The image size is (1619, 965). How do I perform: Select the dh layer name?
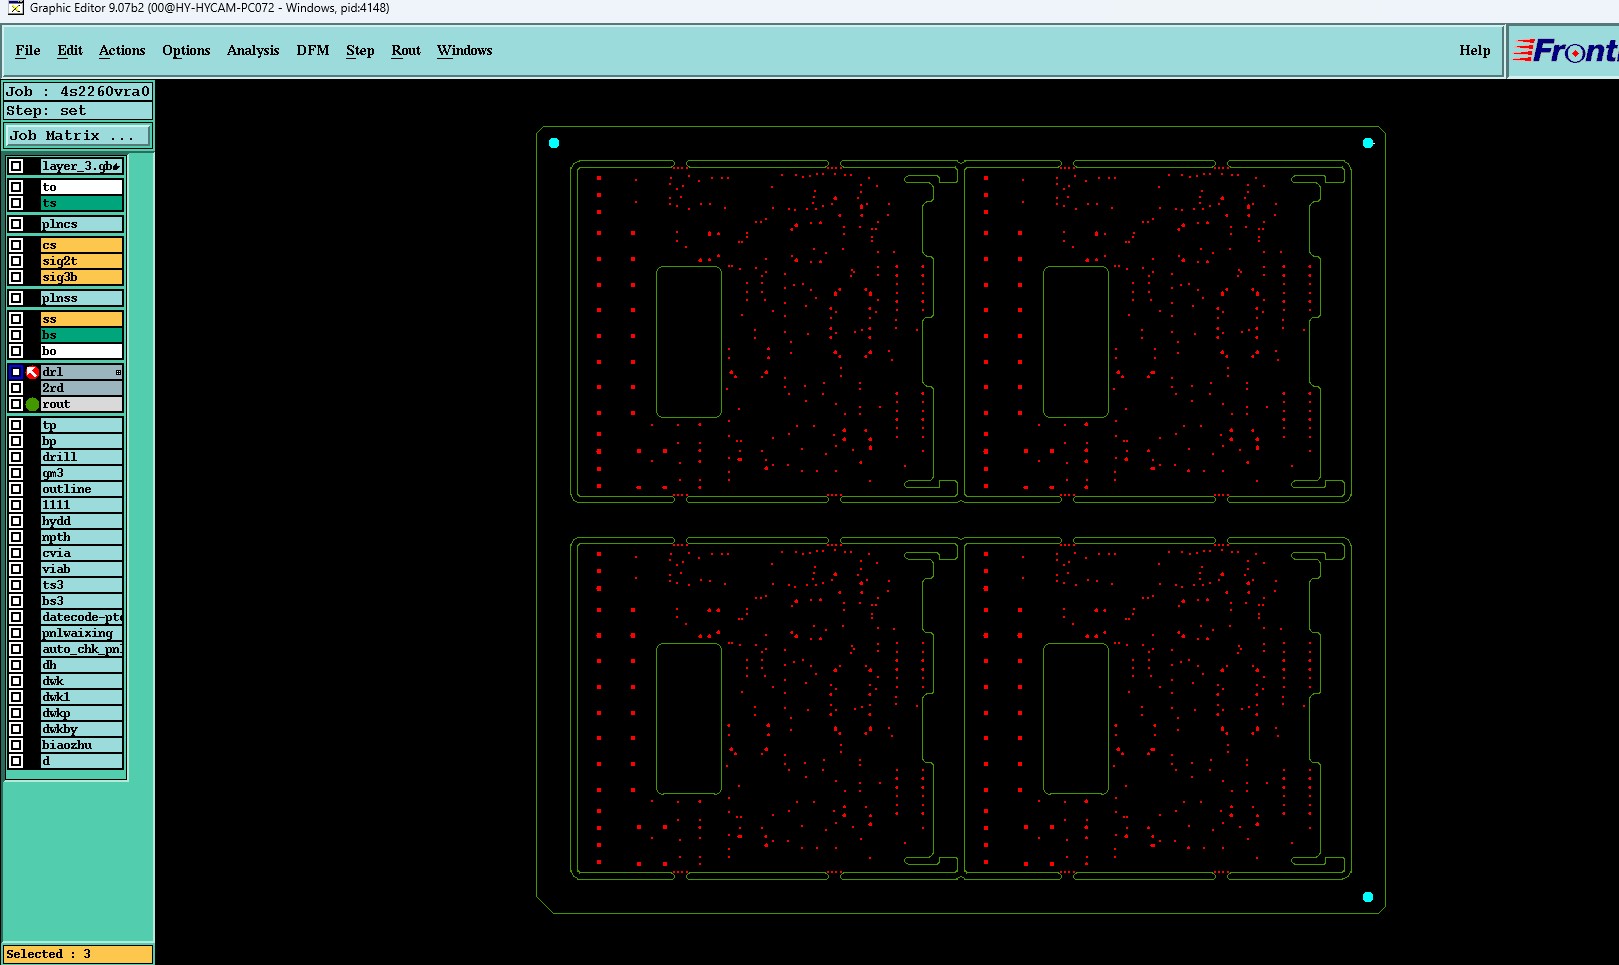[x=82, y=665]
